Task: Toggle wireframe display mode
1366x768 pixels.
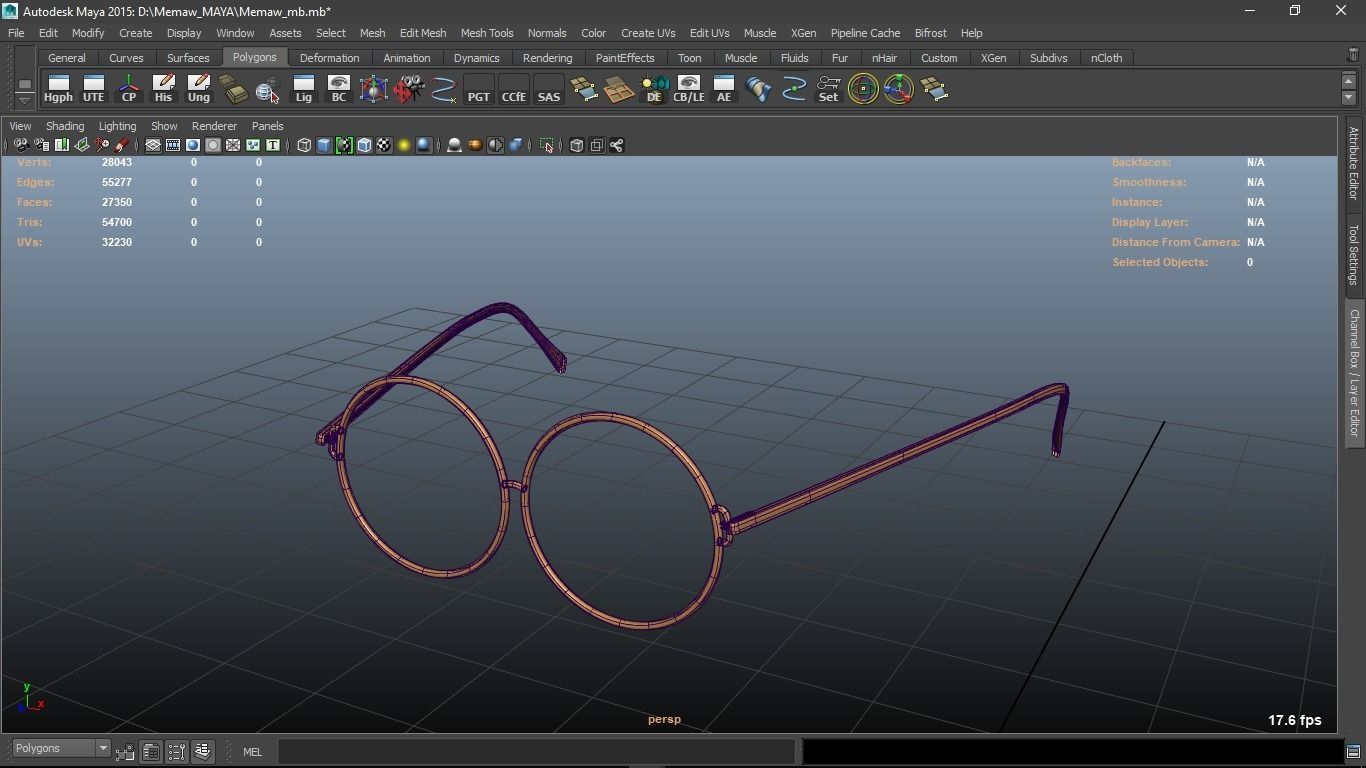Action: [304, 145]
